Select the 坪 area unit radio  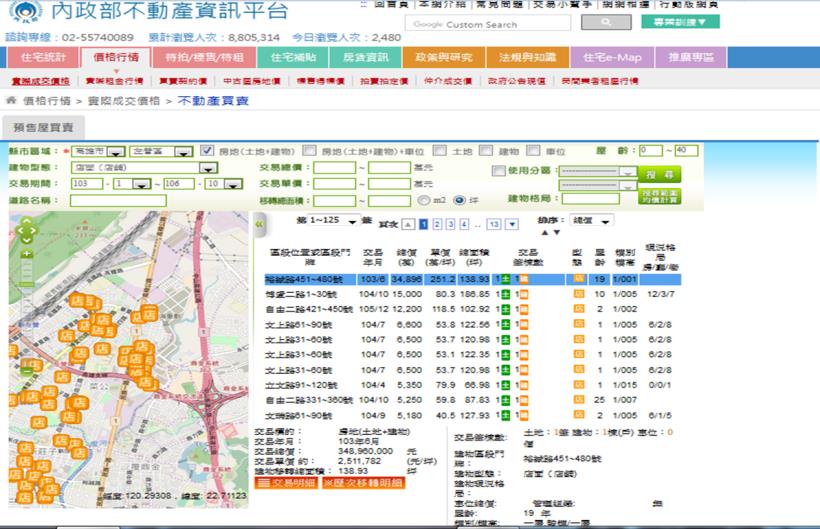coord(459,200)
